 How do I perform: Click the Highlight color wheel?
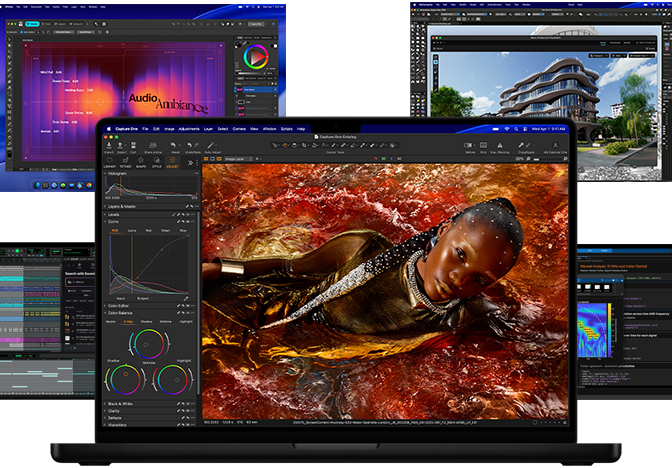point(173,379)
